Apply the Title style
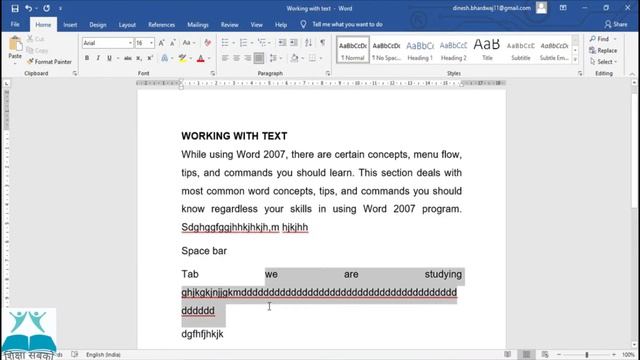 [x=487, y=50]
